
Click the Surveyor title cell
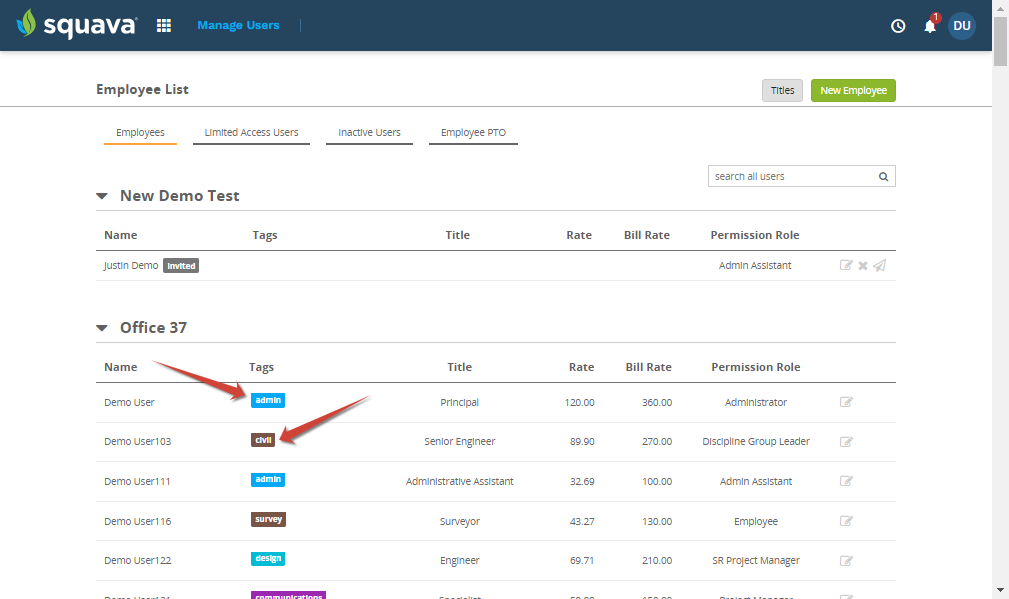coord(459,521)
